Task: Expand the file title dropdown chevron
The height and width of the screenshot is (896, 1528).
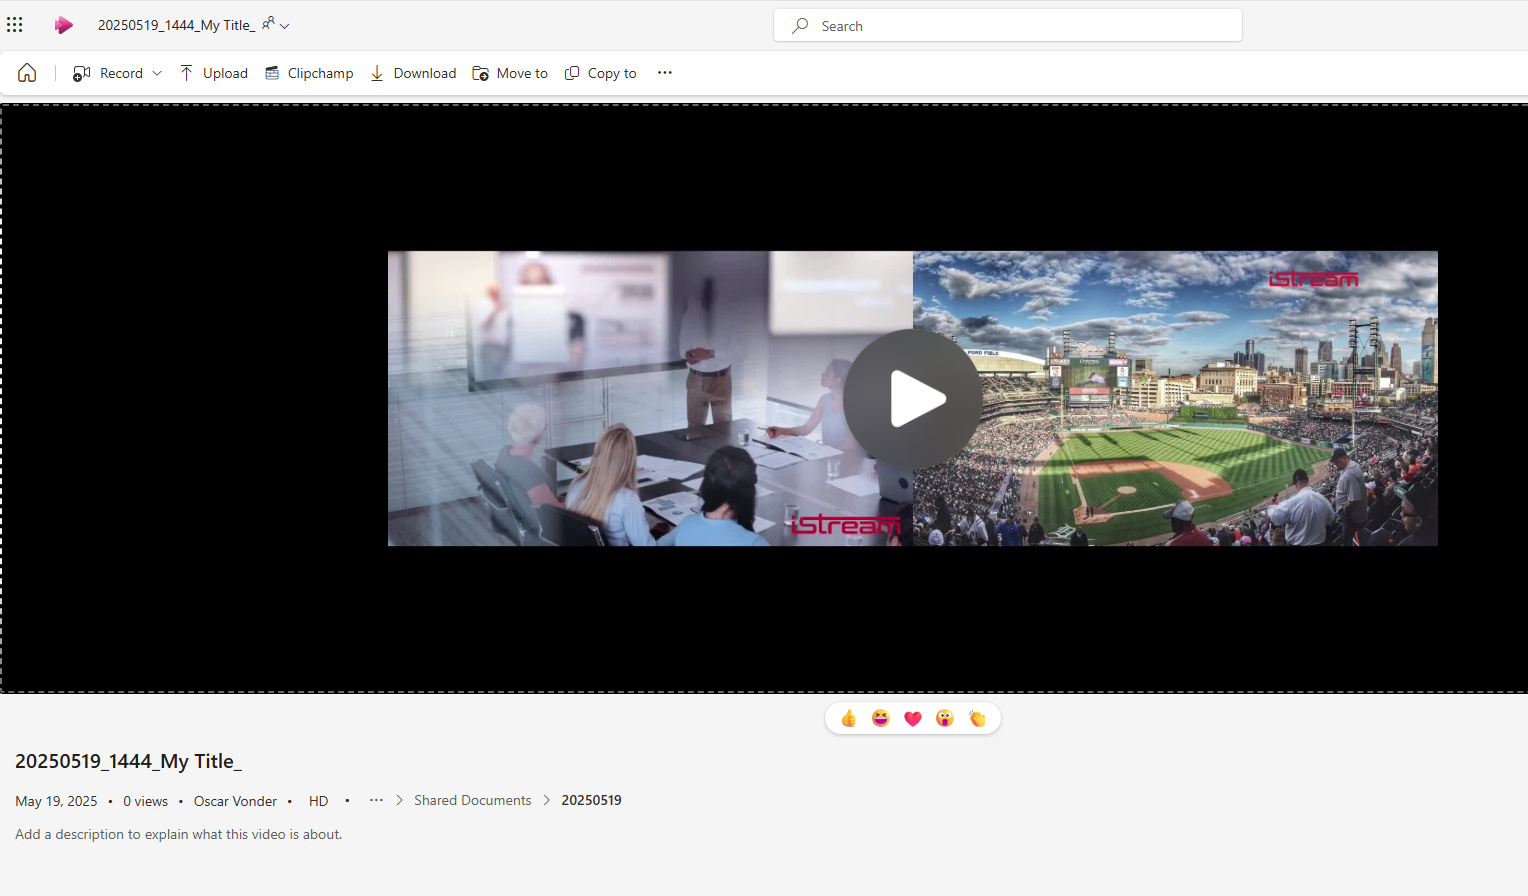Action: coord(285,26)
